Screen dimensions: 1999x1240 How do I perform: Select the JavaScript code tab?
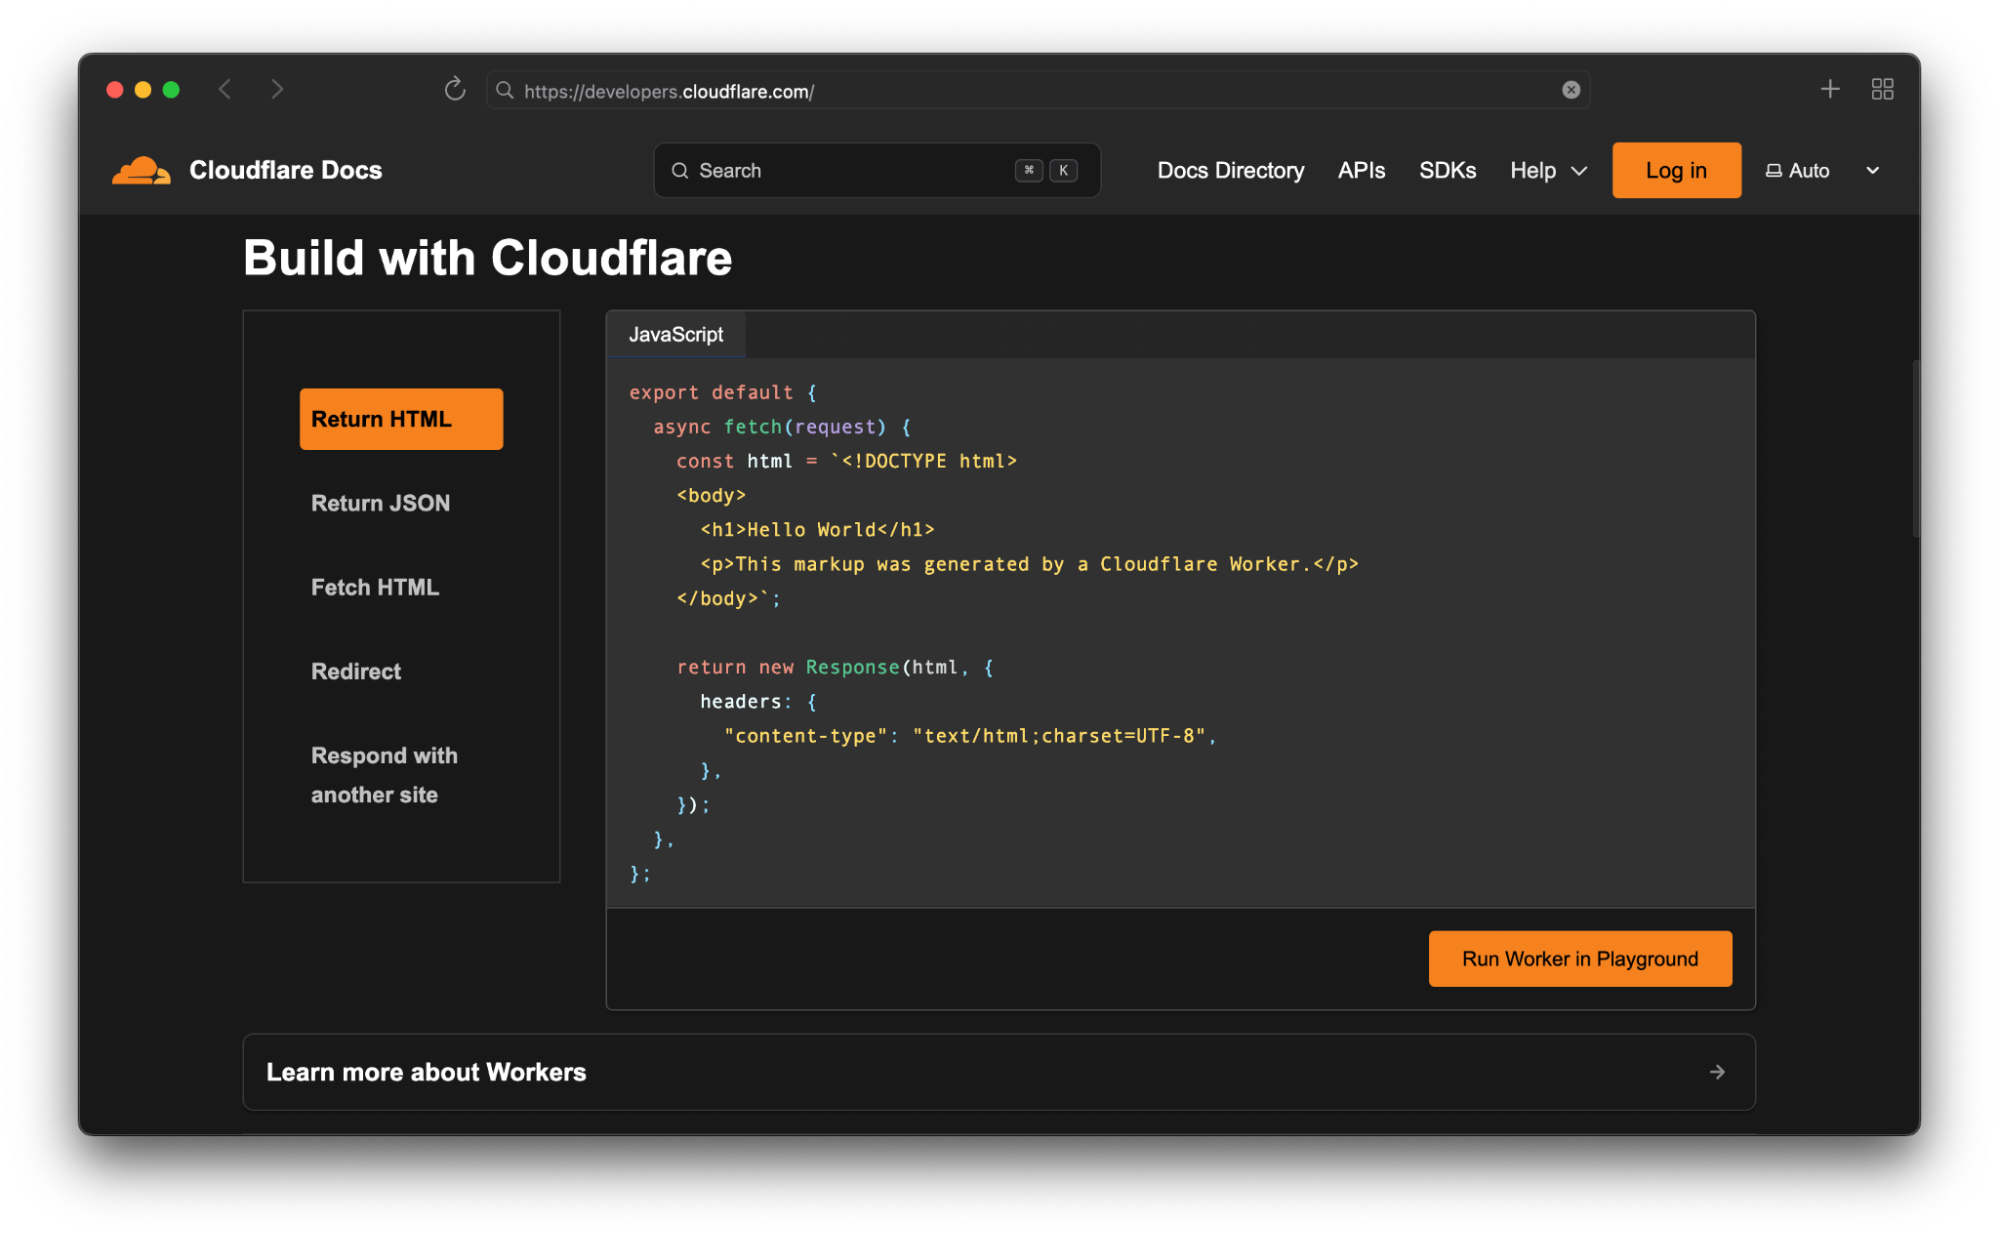(x=675, y=335)
